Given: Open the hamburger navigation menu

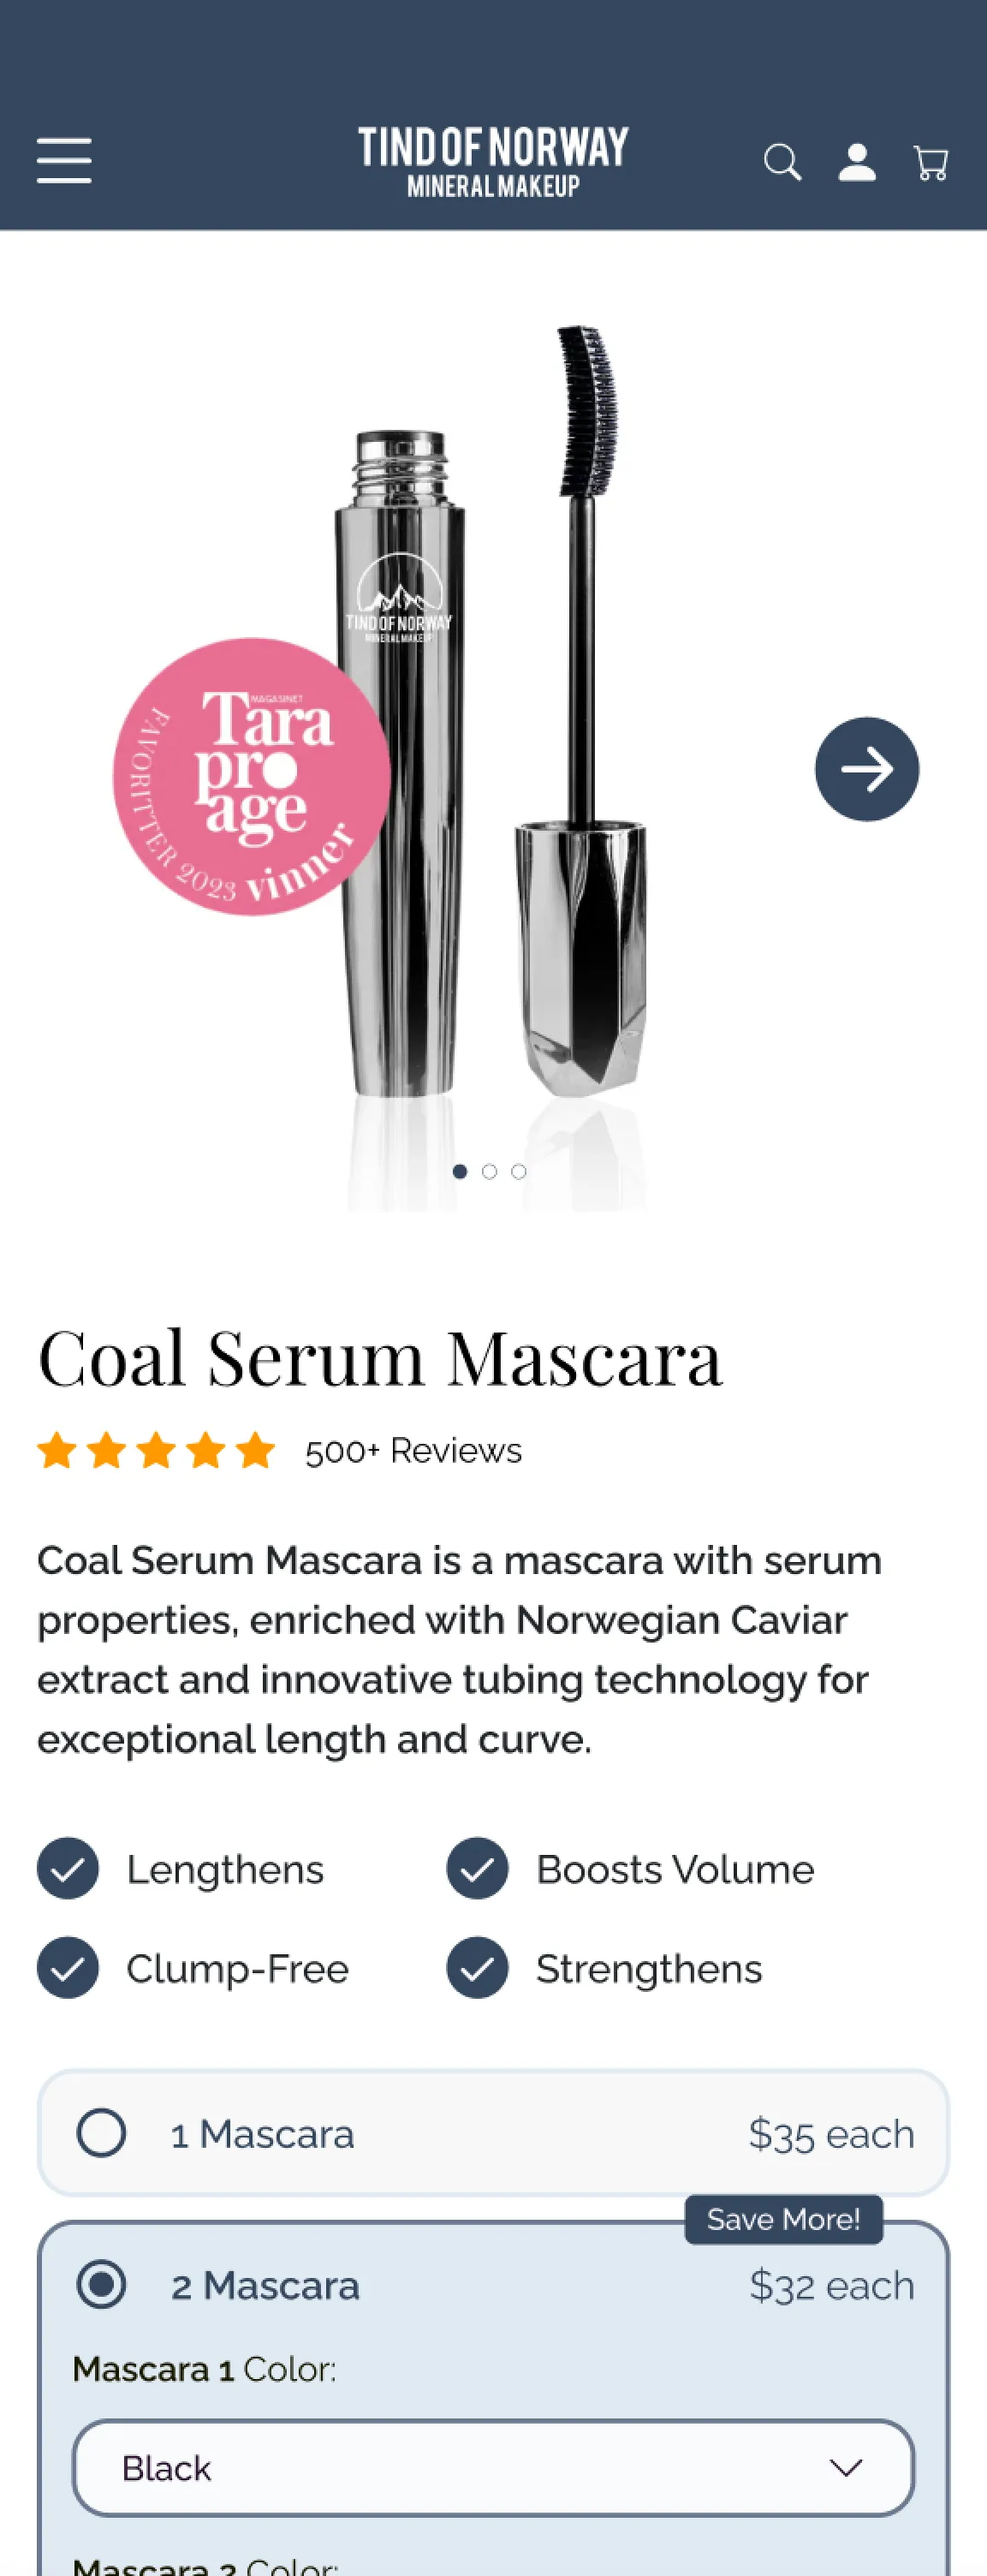Looking at the screenshot, I should [64, 161].
